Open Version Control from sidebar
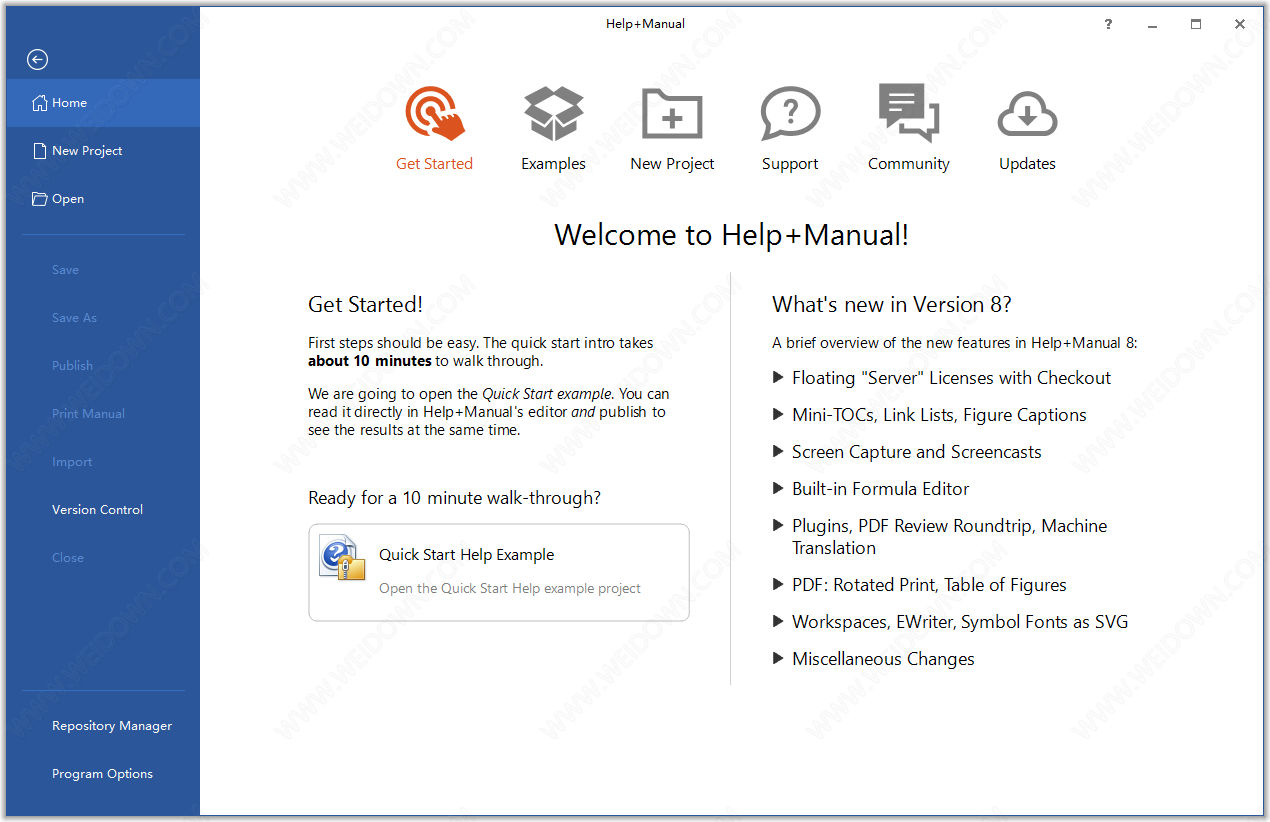Image resolution: width=1270 pixels, height=822 pixels. 97,510
